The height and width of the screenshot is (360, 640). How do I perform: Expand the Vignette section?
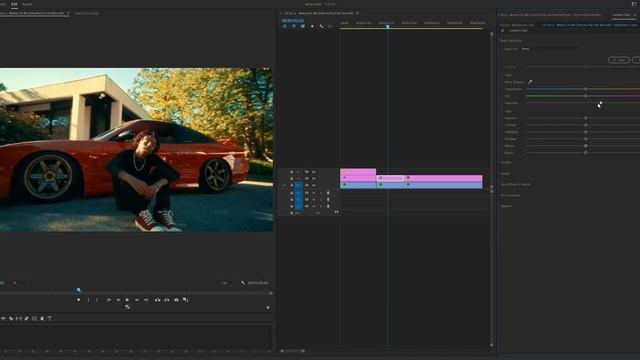506,206
